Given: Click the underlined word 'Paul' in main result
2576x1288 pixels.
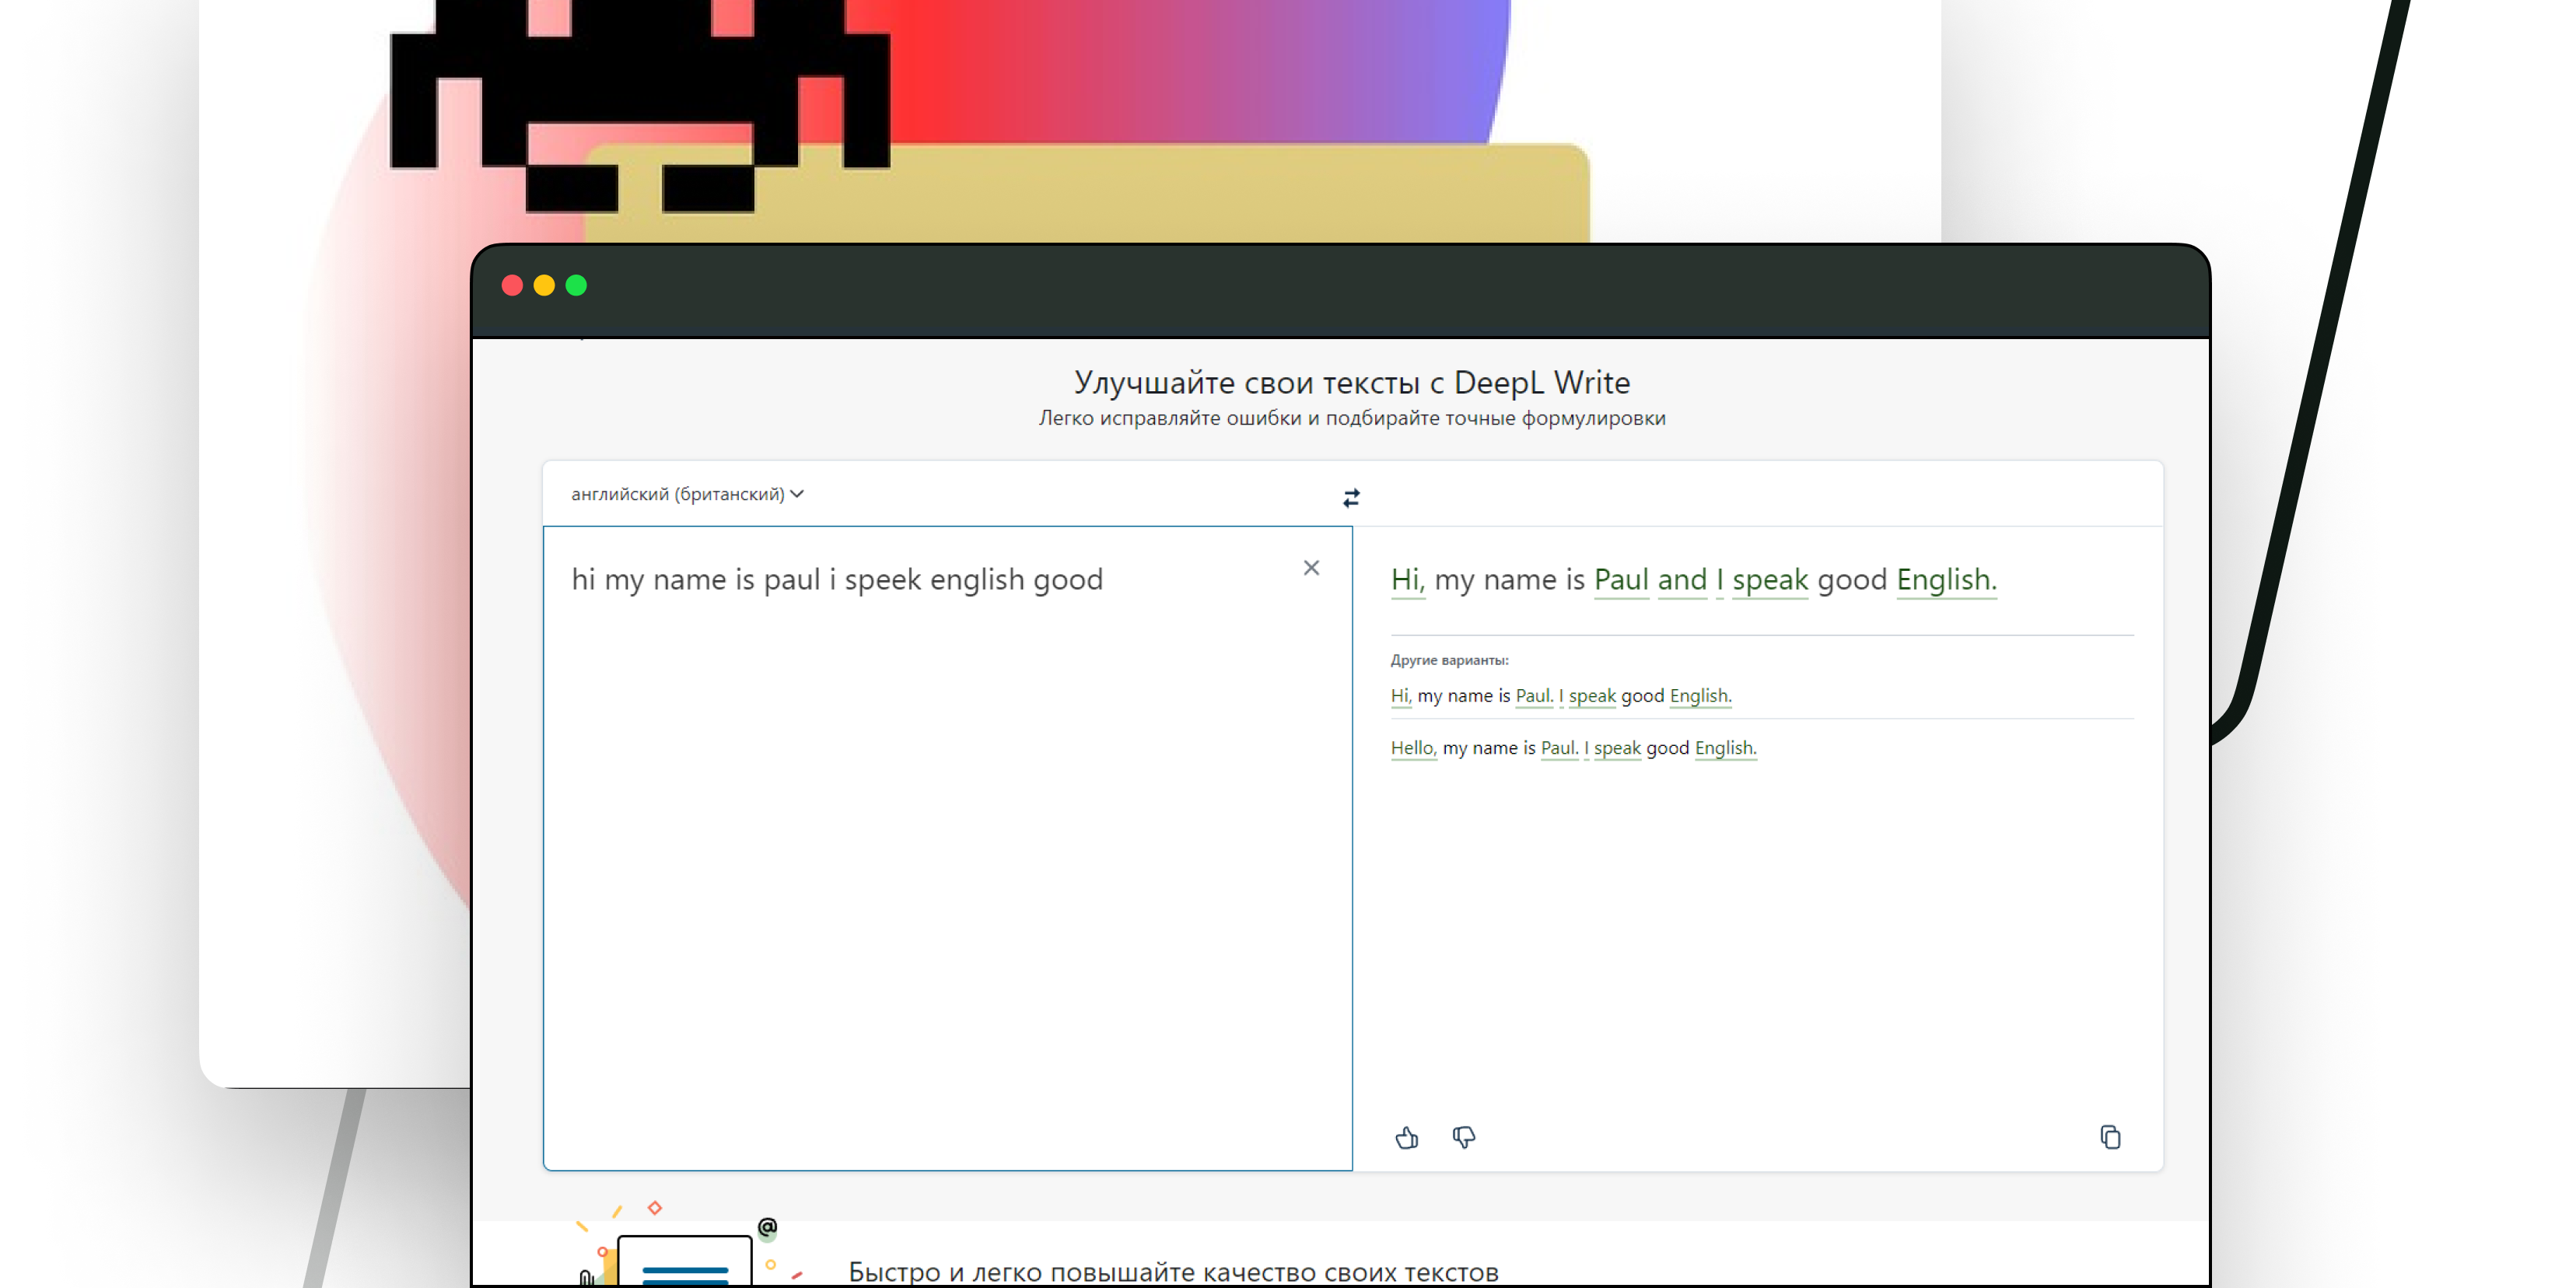Looking at the screenshot, I should 1620,580.
